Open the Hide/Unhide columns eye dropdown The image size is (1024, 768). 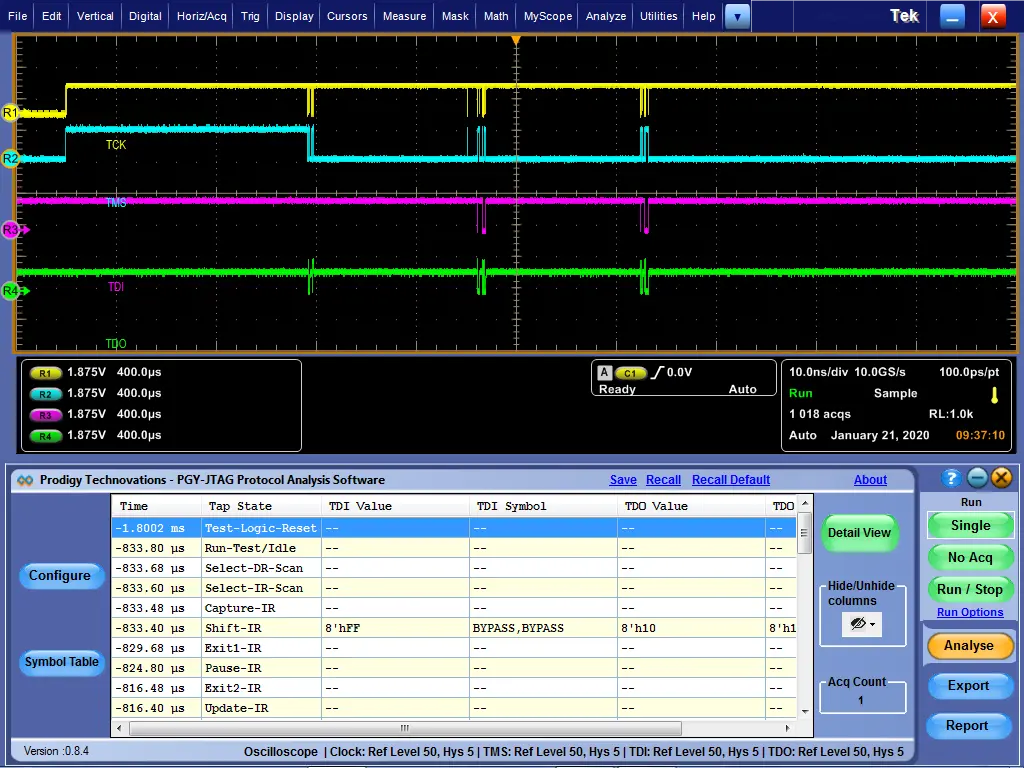click(861, 624)
